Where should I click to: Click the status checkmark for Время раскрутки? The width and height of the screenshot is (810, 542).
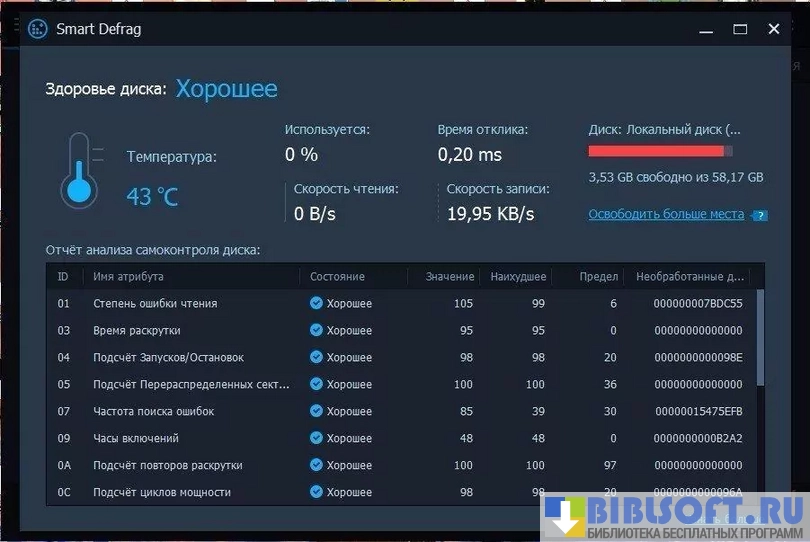tap(316, 330)
